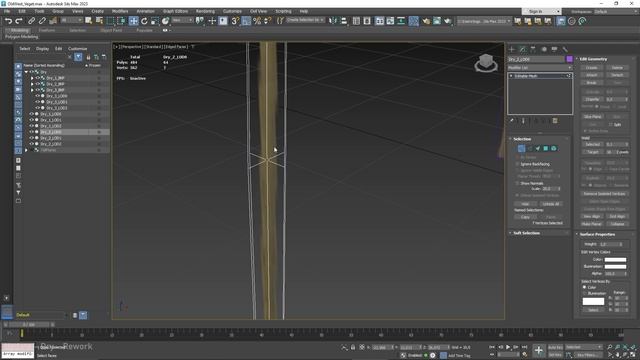This screenshot has height=360, width=640.
Task: Select the Illumination radio button
Action: click(x=584, y=293)
